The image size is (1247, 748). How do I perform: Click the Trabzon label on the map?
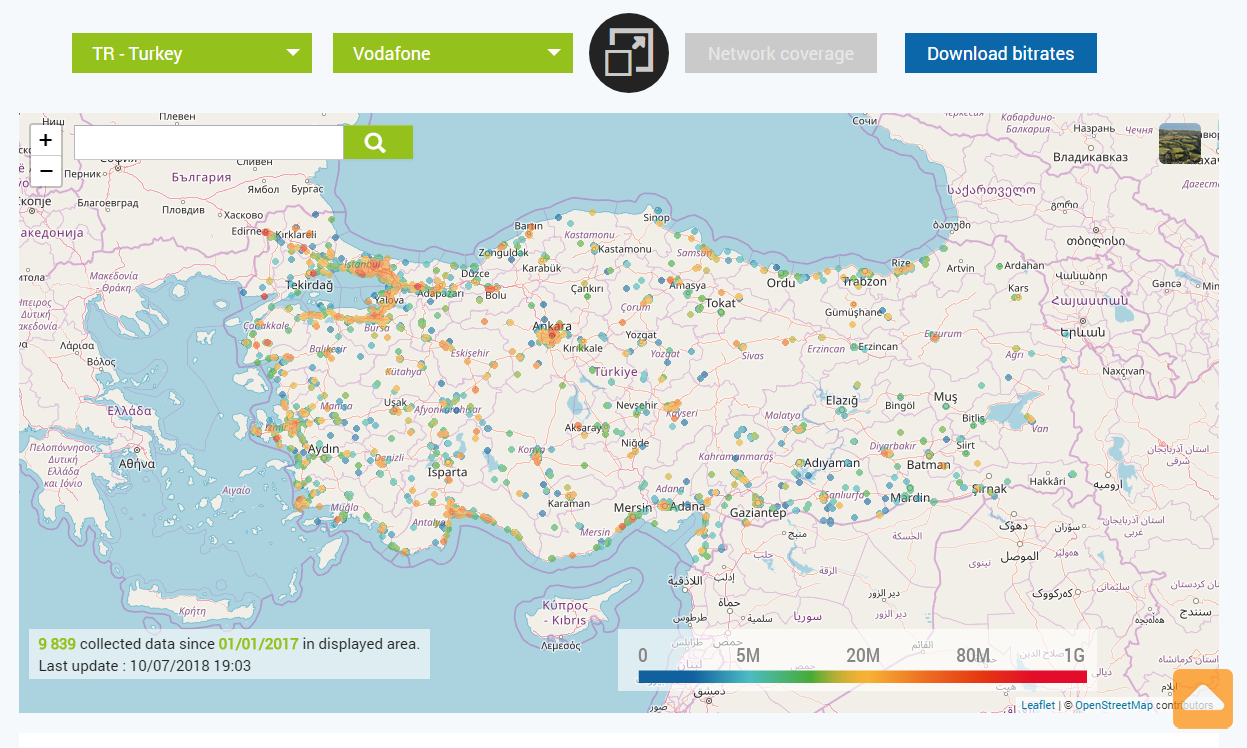click(x=865, y=281)
